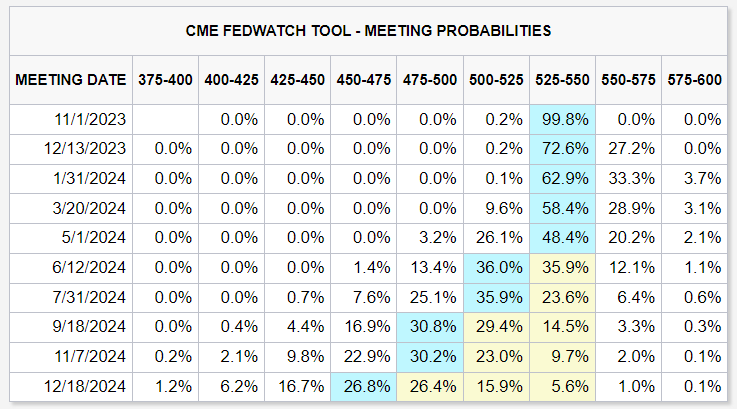Click the 48.4% highlighted cell
This screenshot has width=737, height=409.
pos(562,237)
